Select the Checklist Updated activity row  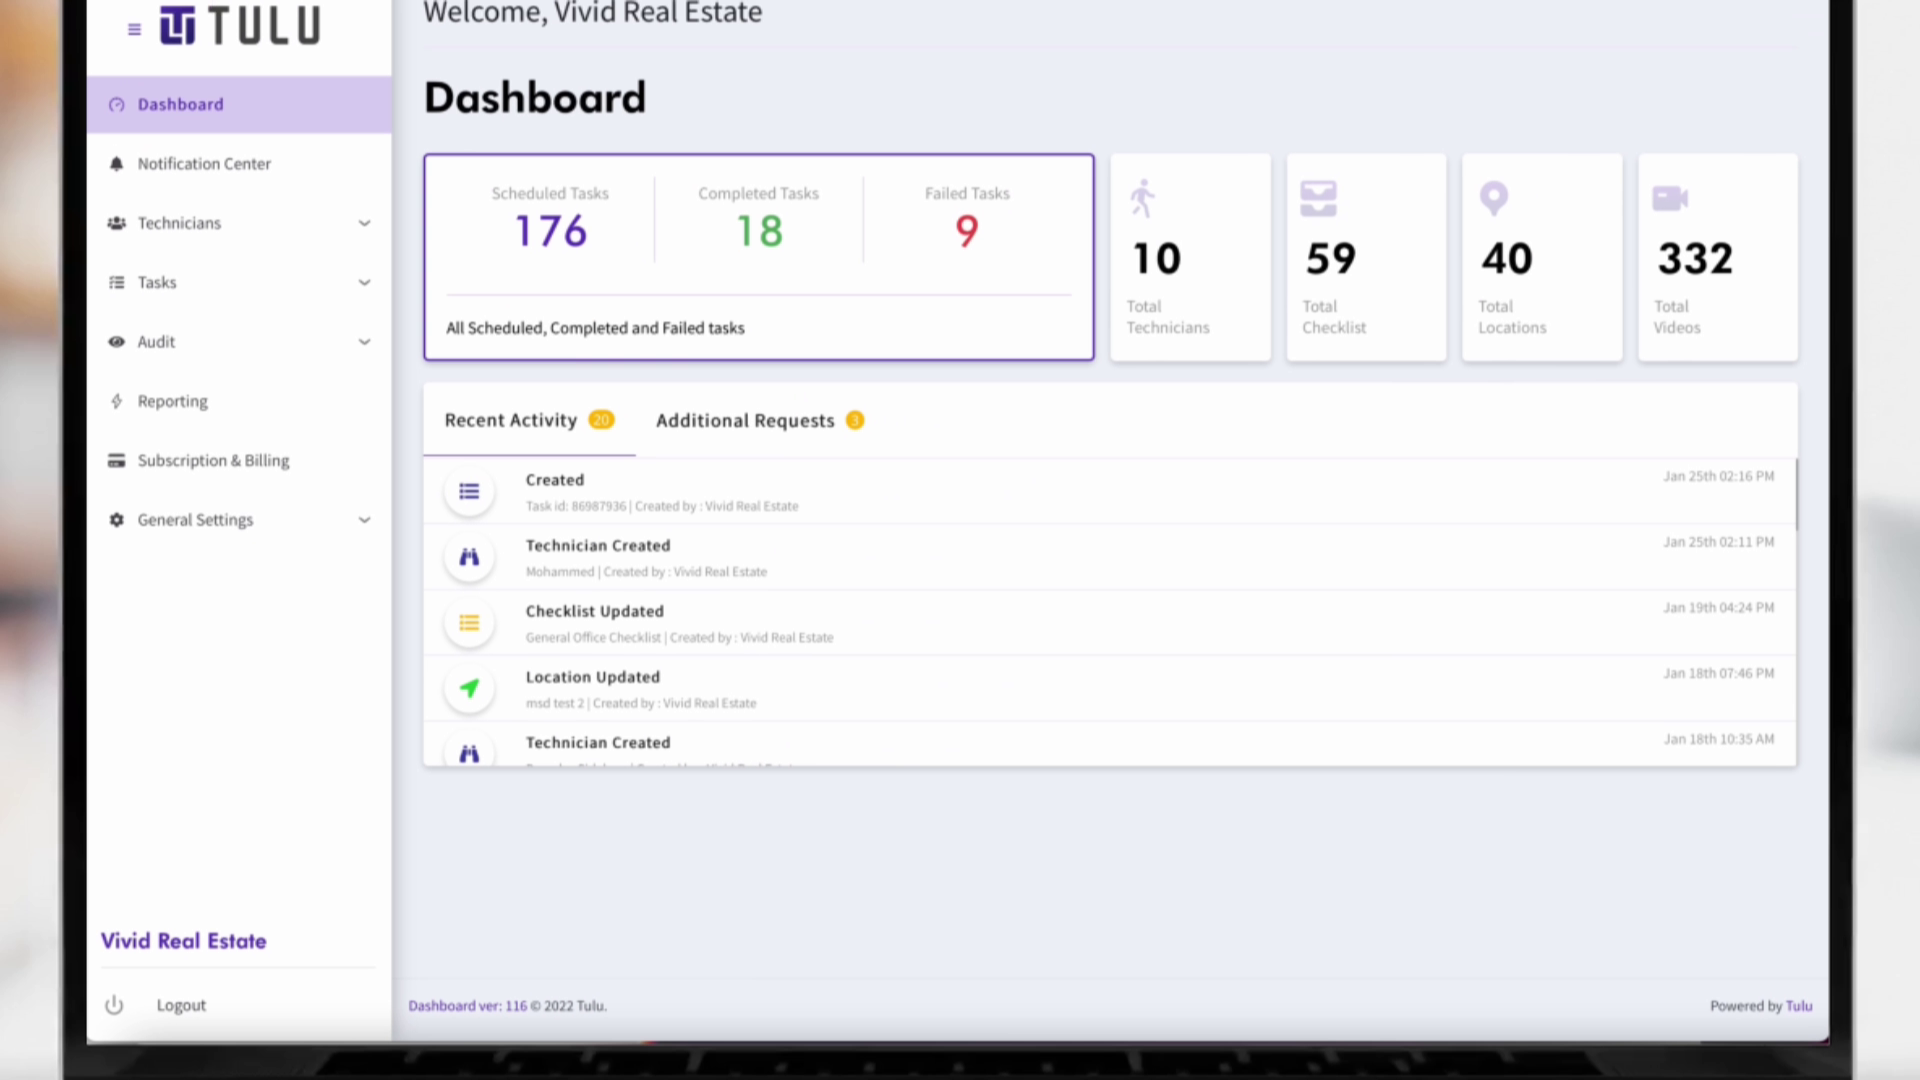pyautogui.click(x=1109, y=623)
